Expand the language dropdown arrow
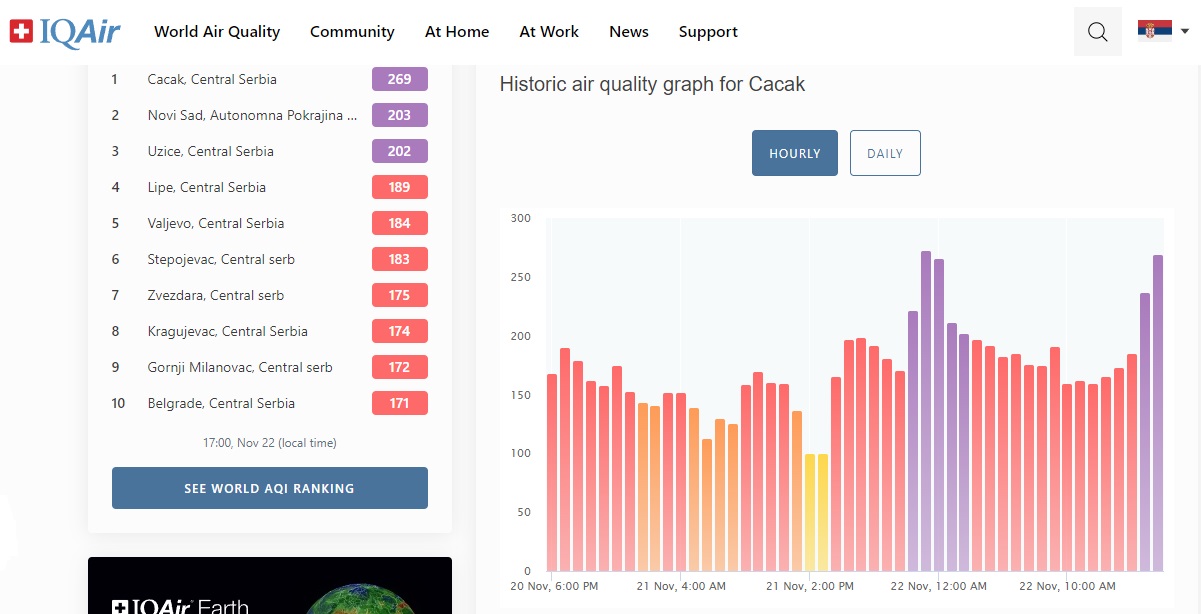Viewport: 1201px width, 614px height. point(1185,31)
